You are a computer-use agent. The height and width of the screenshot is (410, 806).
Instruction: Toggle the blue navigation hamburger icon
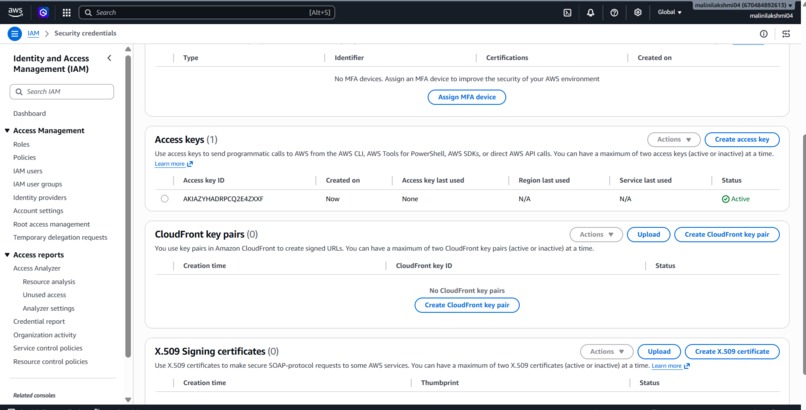(14, 33)
